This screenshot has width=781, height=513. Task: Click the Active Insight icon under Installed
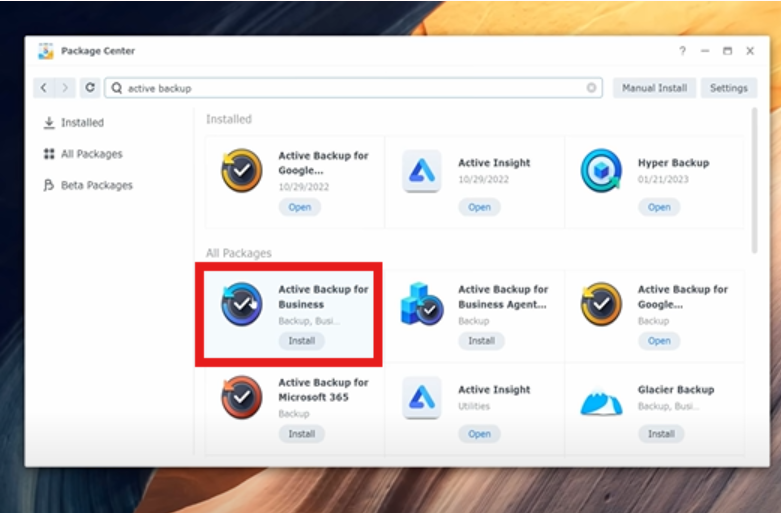click(x=421, y=170)
